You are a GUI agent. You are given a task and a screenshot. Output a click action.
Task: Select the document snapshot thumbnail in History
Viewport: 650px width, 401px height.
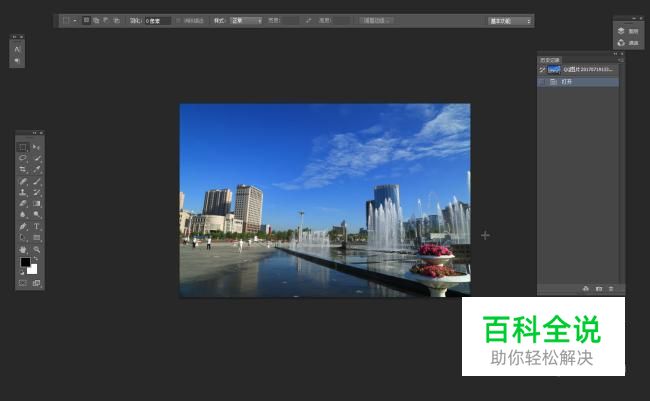point(554,70)
